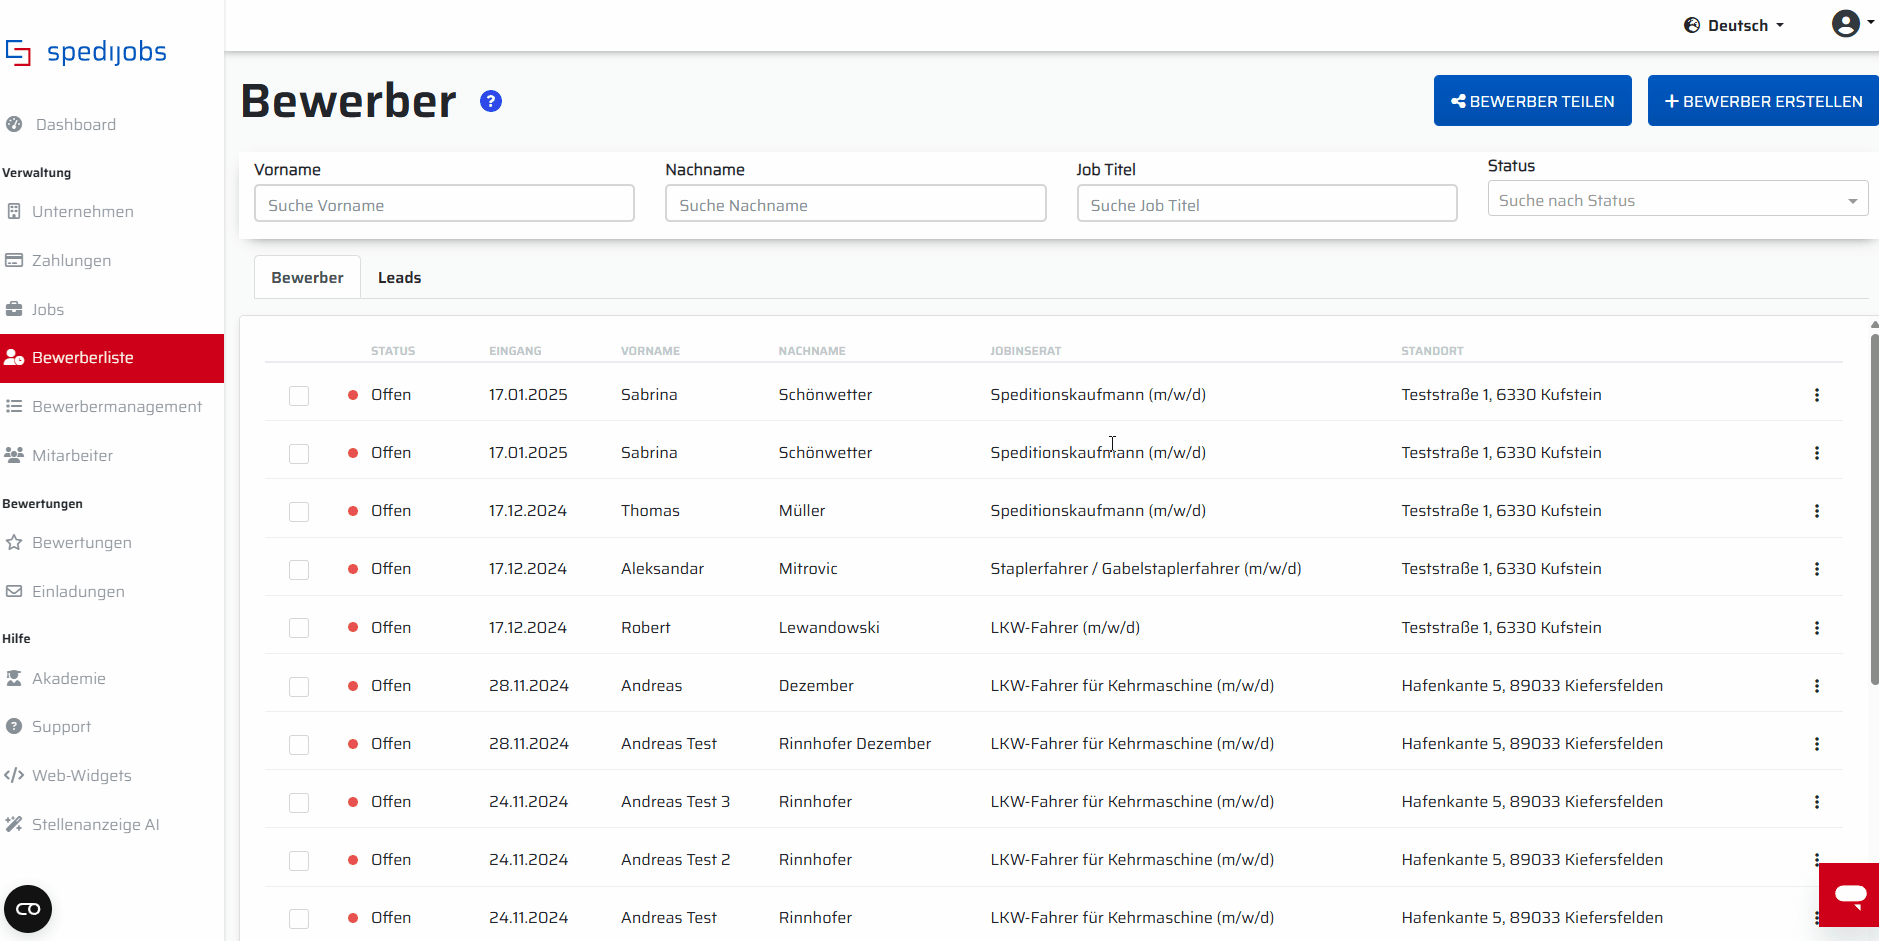Select checkbox for Andreas Test 2 row
The width and height of the screenshot is (1879, 941).
point(299,861)
